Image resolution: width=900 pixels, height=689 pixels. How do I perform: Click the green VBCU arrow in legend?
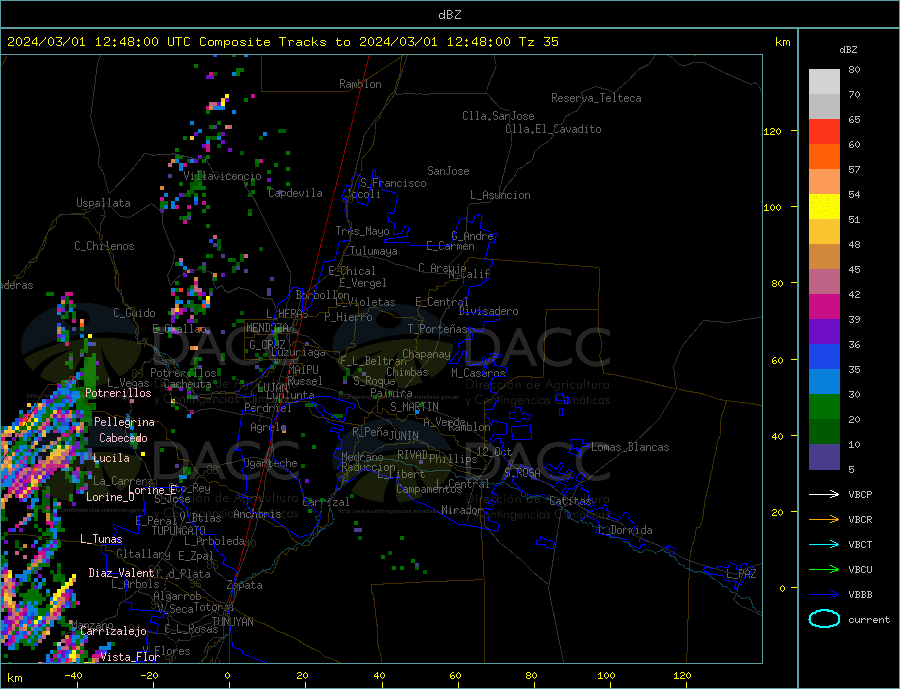tap(824, 569)
